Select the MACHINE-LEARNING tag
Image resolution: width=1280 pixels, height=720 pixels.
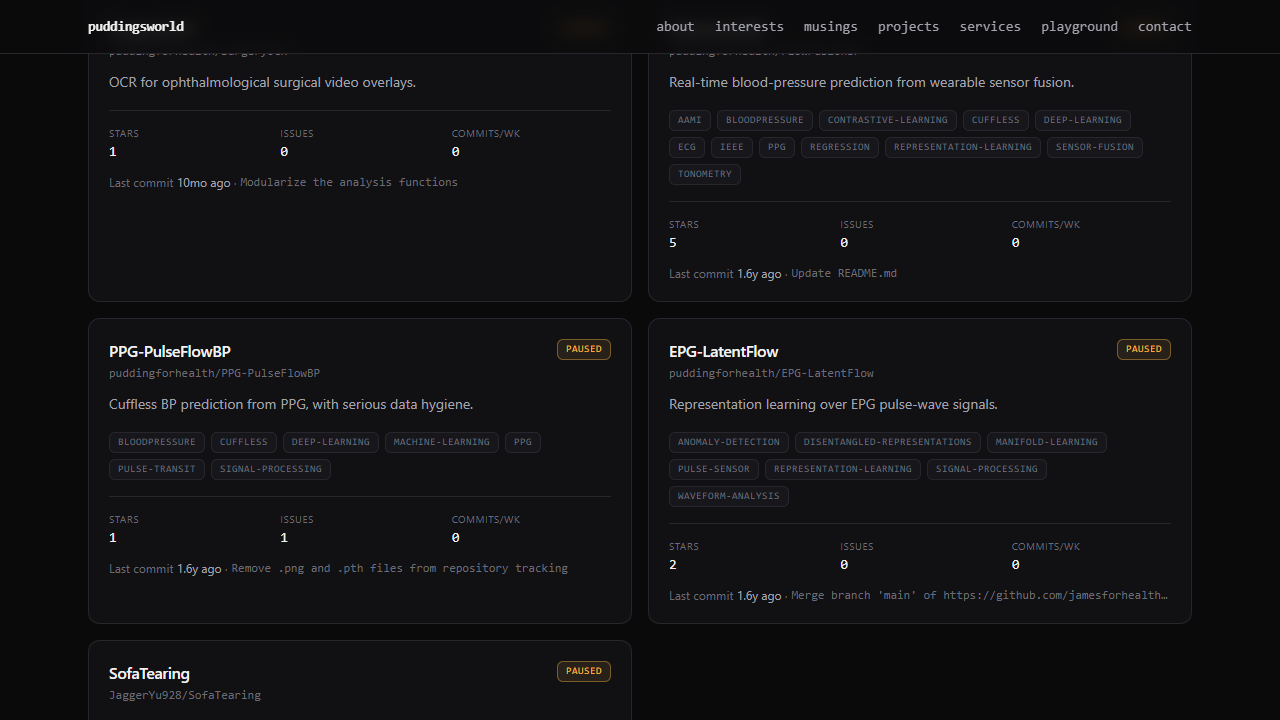(x=442, y=442)
